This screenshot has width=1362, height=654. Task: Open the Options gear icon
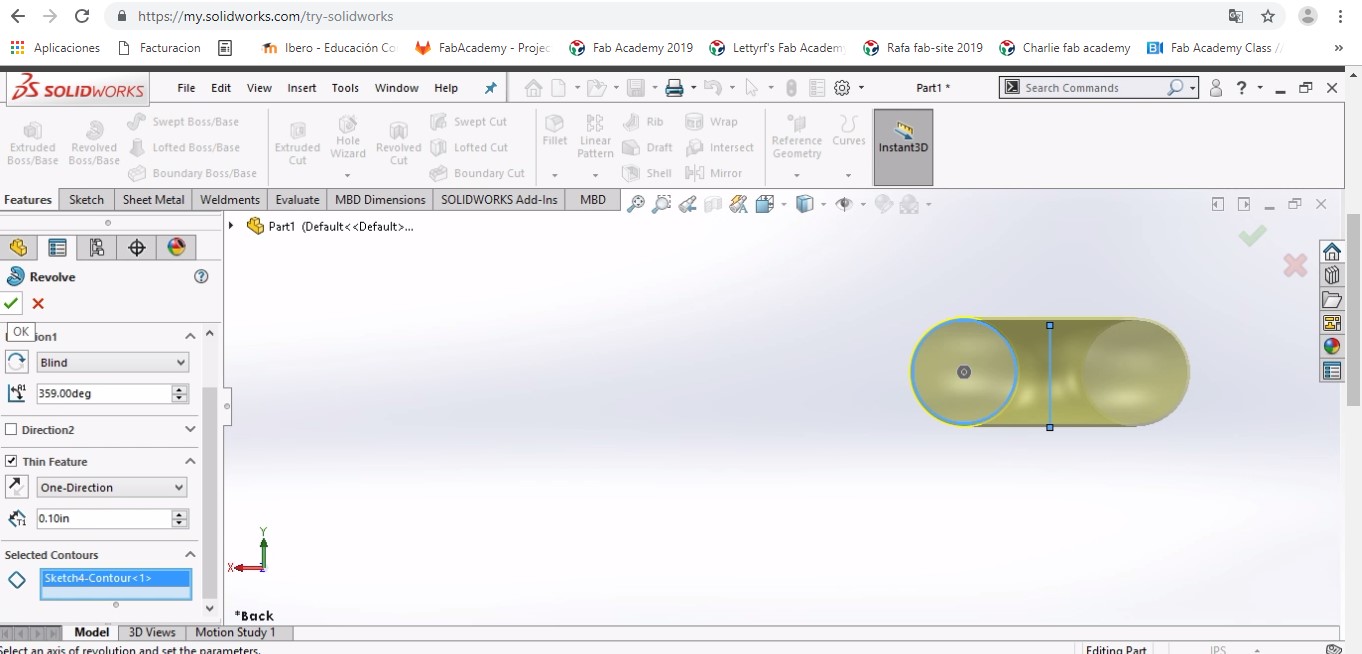pyautogui.click(x=842, y=88)
